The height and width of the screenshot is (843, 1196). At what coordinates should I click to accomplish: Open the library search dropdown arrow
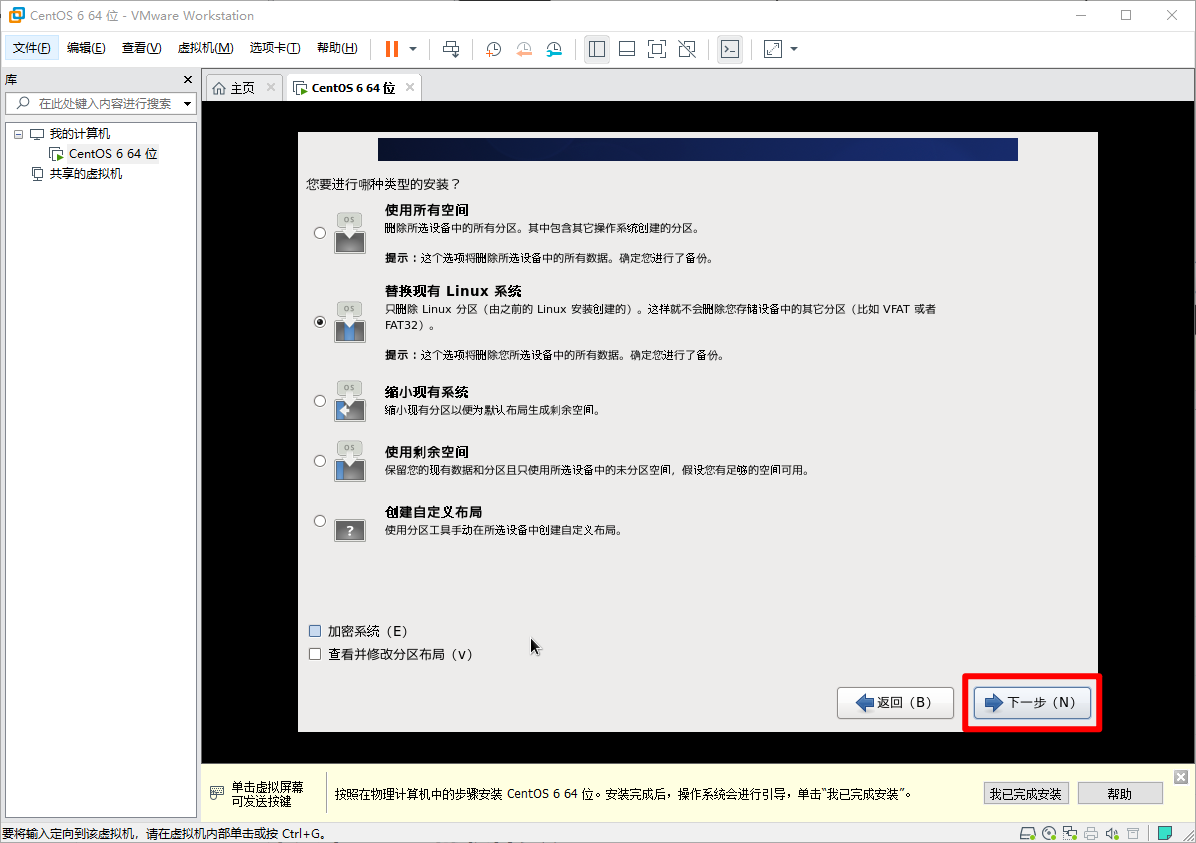pos(188,104)
